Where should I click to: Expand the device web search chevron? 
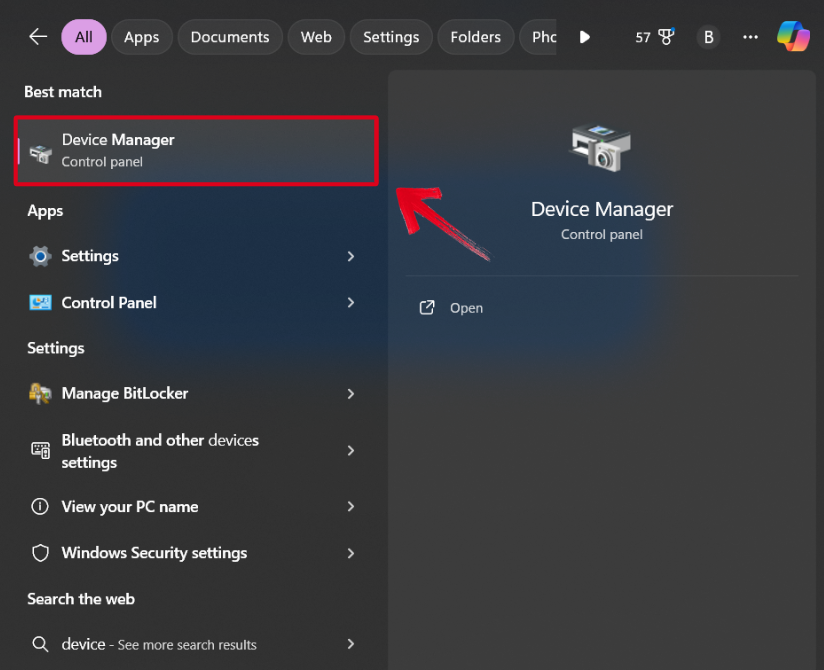click(x=351, y=644)
